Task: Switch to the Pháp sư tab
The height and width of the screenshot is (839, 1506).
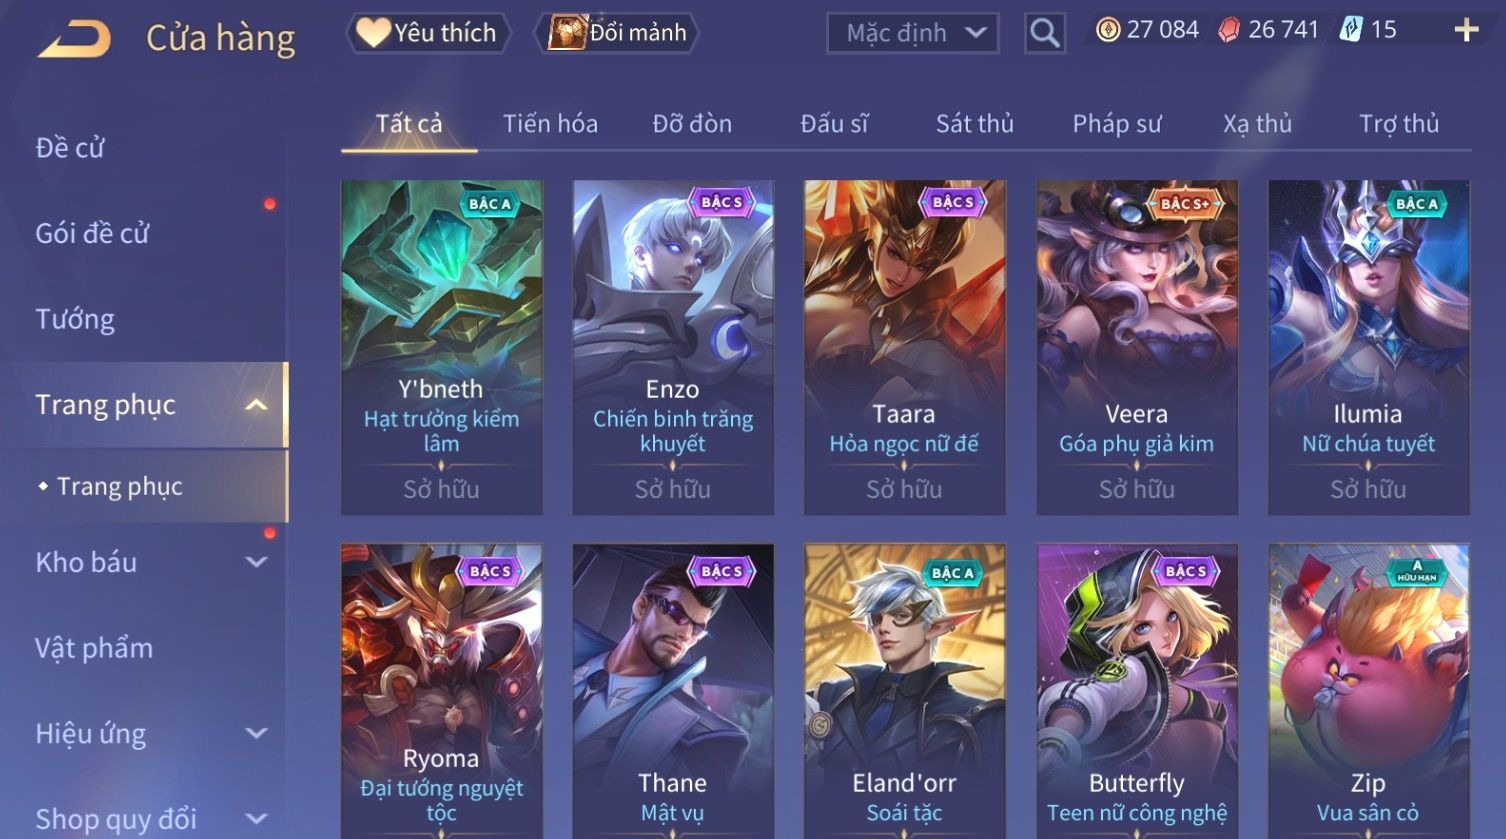Action: click(1117, 124)
